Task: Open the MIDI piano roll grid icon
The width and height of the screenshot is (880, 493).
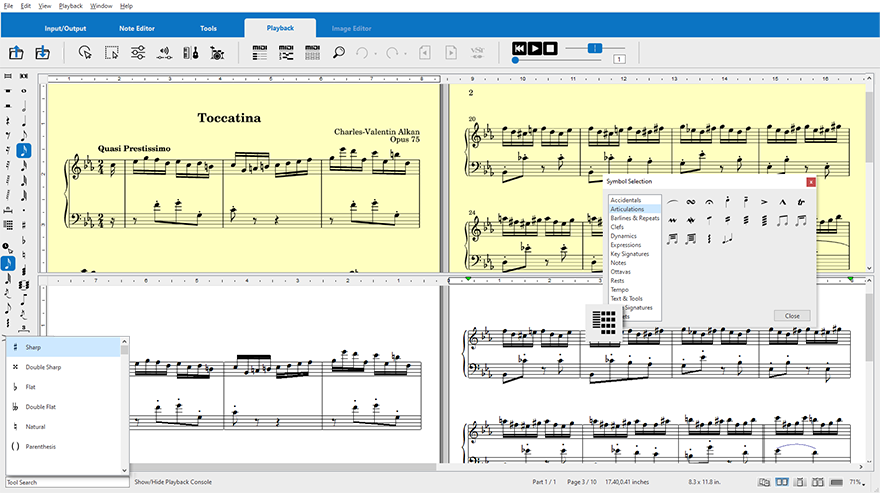Action: click(313, 53)
